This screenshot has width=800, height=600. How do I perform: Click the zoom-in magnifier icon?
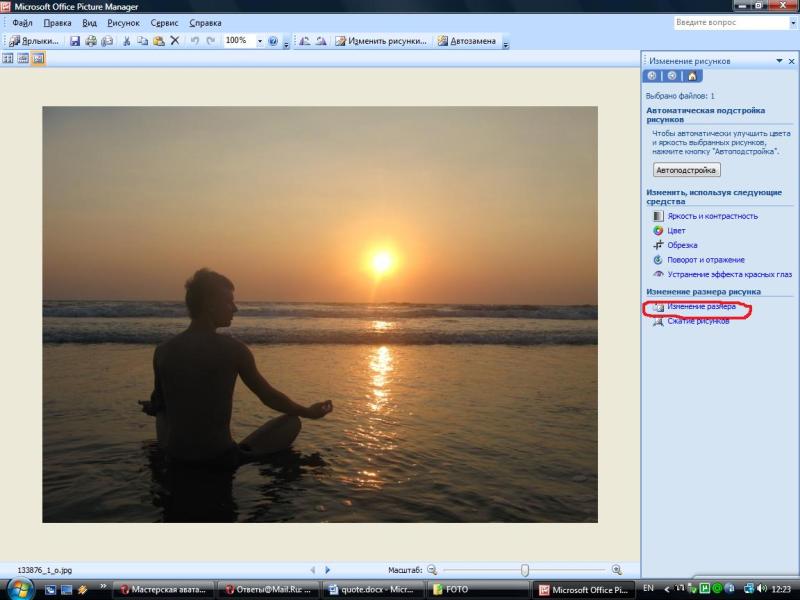pyautogui.click(x=617, y=570)
